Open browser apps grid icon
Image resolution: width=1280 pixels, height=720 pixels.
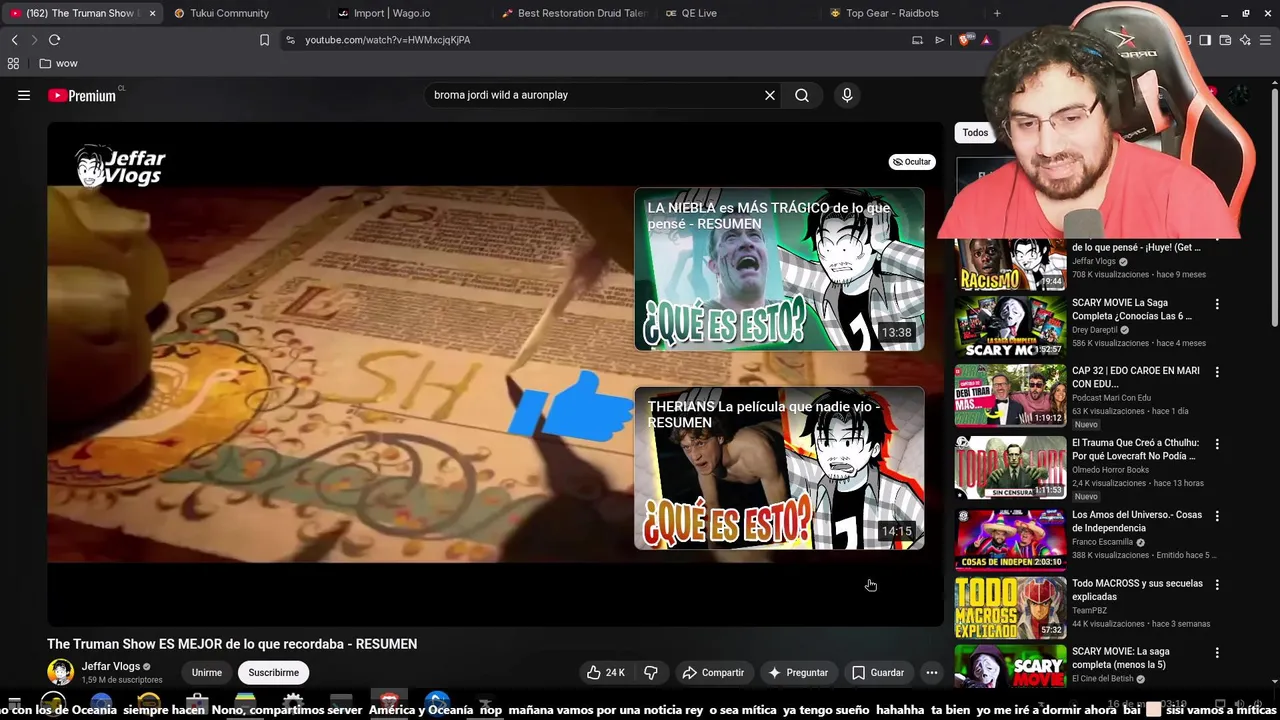pos(13,63)
